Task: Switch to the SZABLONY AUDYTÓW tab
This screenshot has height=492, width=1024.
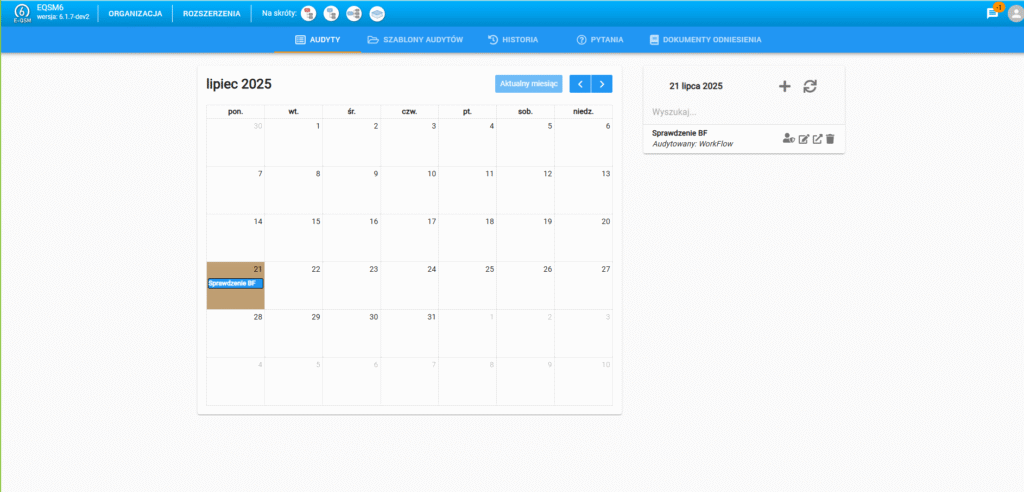Action: tap(414, 40)
